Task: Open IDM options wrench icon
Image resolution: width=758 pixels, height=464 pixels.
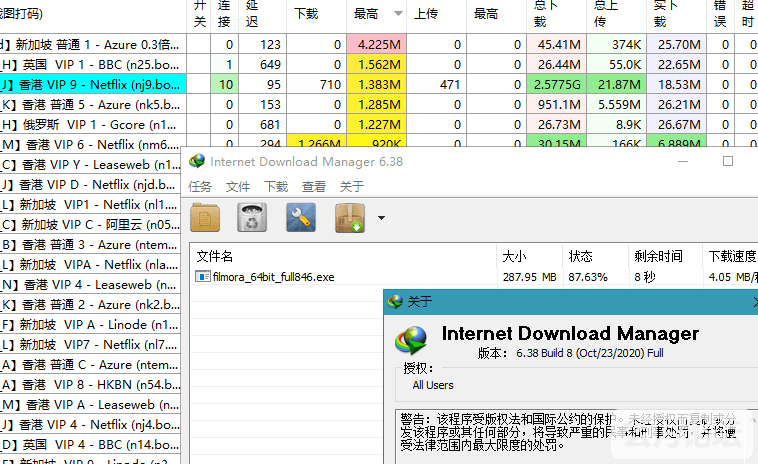Action: pos(301,218)
